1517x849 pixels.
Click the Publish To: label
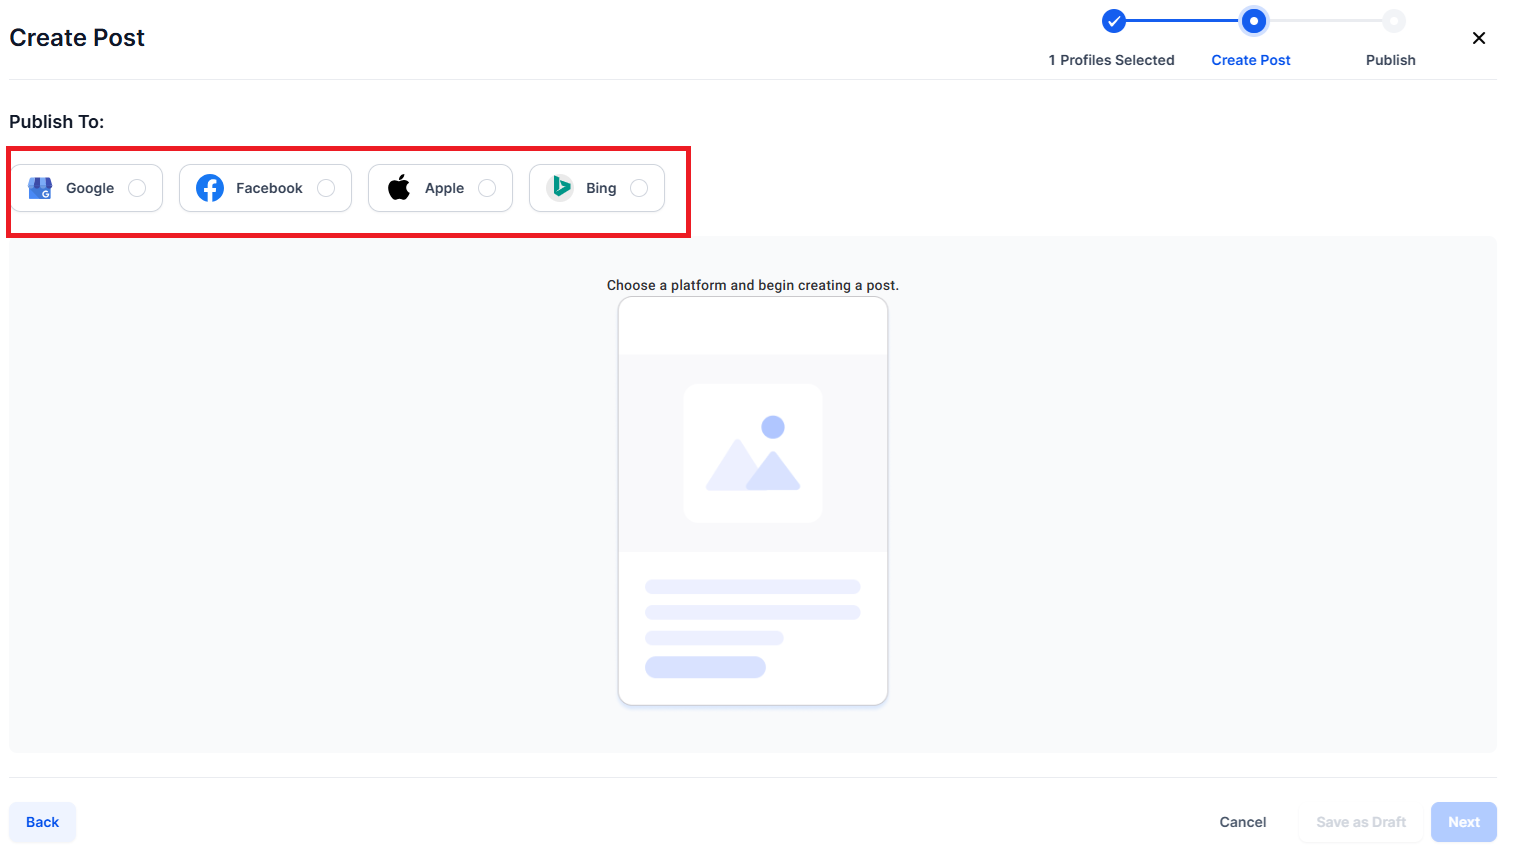click(57, 122)
